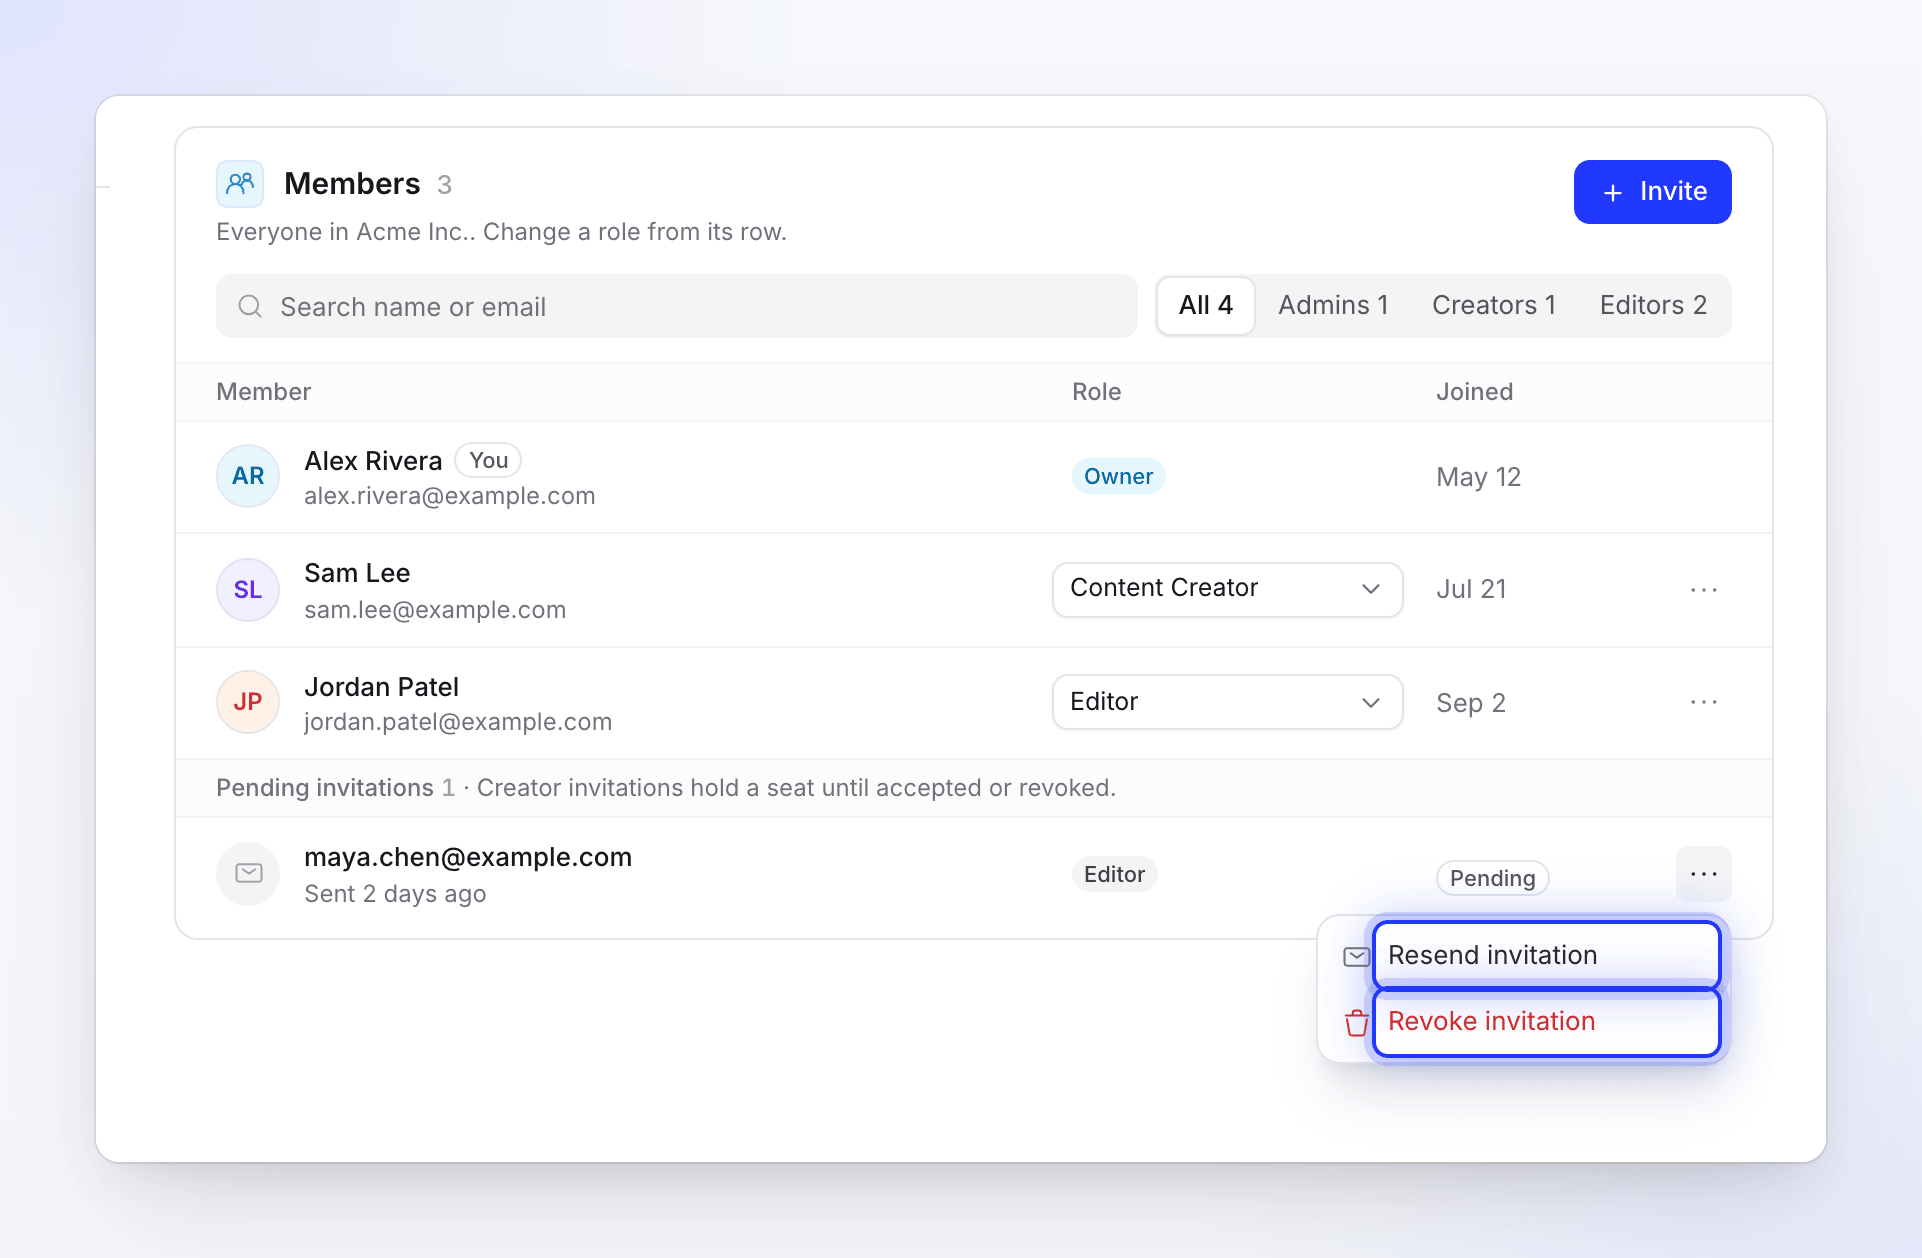Click the Pending invitations section label
Screen dimensions: 1922x1258
(325, 788)
